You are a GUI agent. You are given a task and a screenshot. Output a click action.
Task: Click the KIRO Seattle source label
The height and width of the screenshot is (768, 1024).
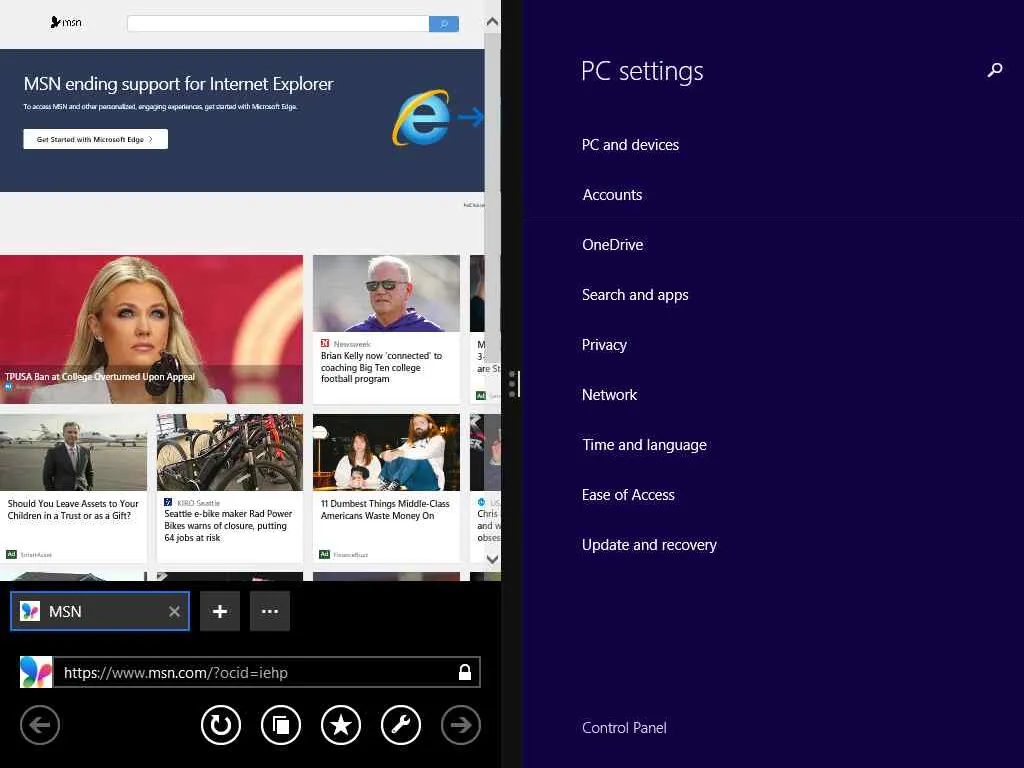click(x=199, y=503)
